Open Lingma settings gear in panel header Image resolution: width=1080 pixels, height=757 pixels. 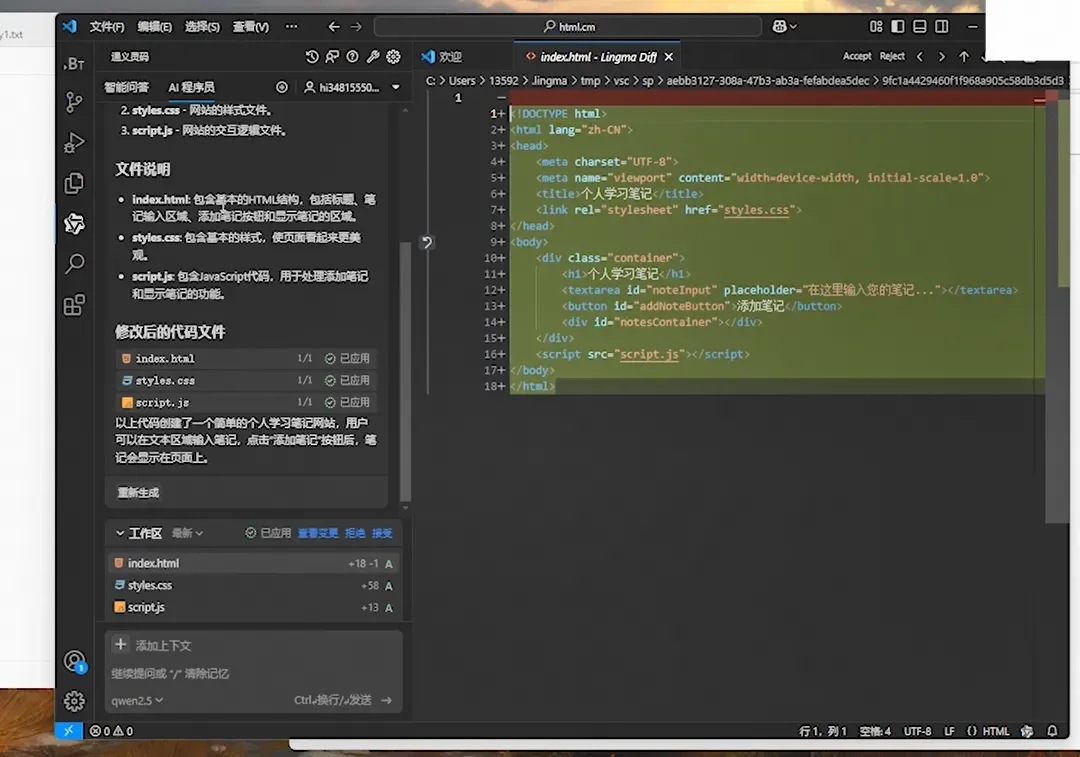[x=393, y=57]
